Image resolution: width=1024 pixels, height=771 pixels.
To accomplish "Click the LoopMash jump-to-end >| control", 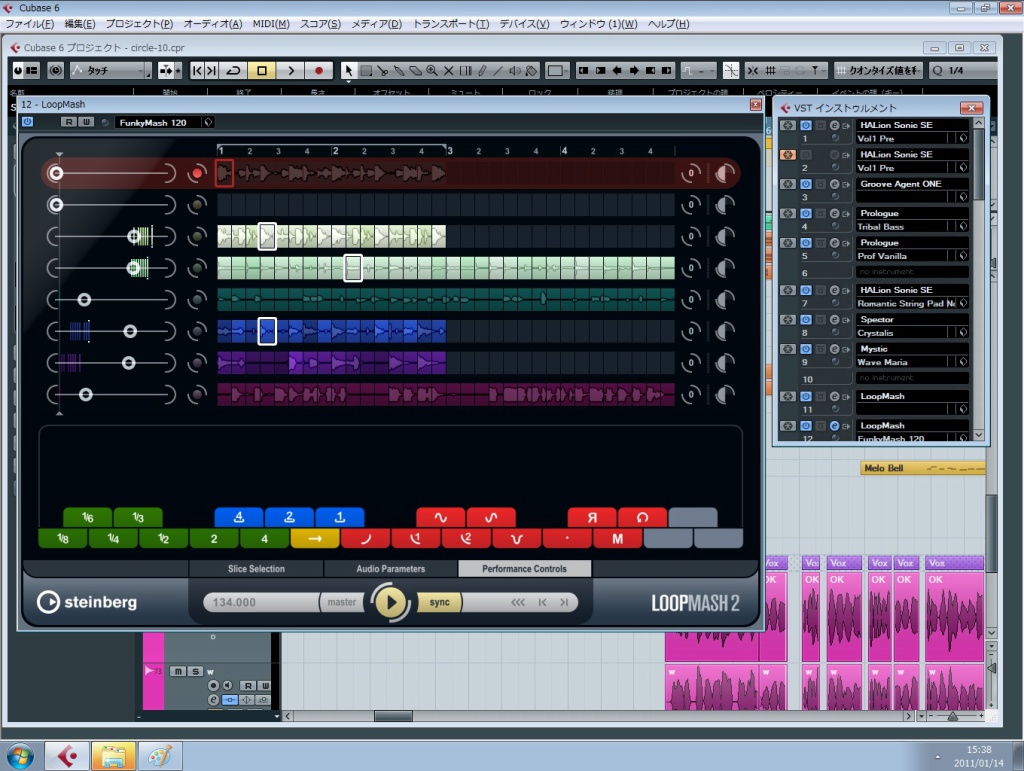I will click(564, 602).
